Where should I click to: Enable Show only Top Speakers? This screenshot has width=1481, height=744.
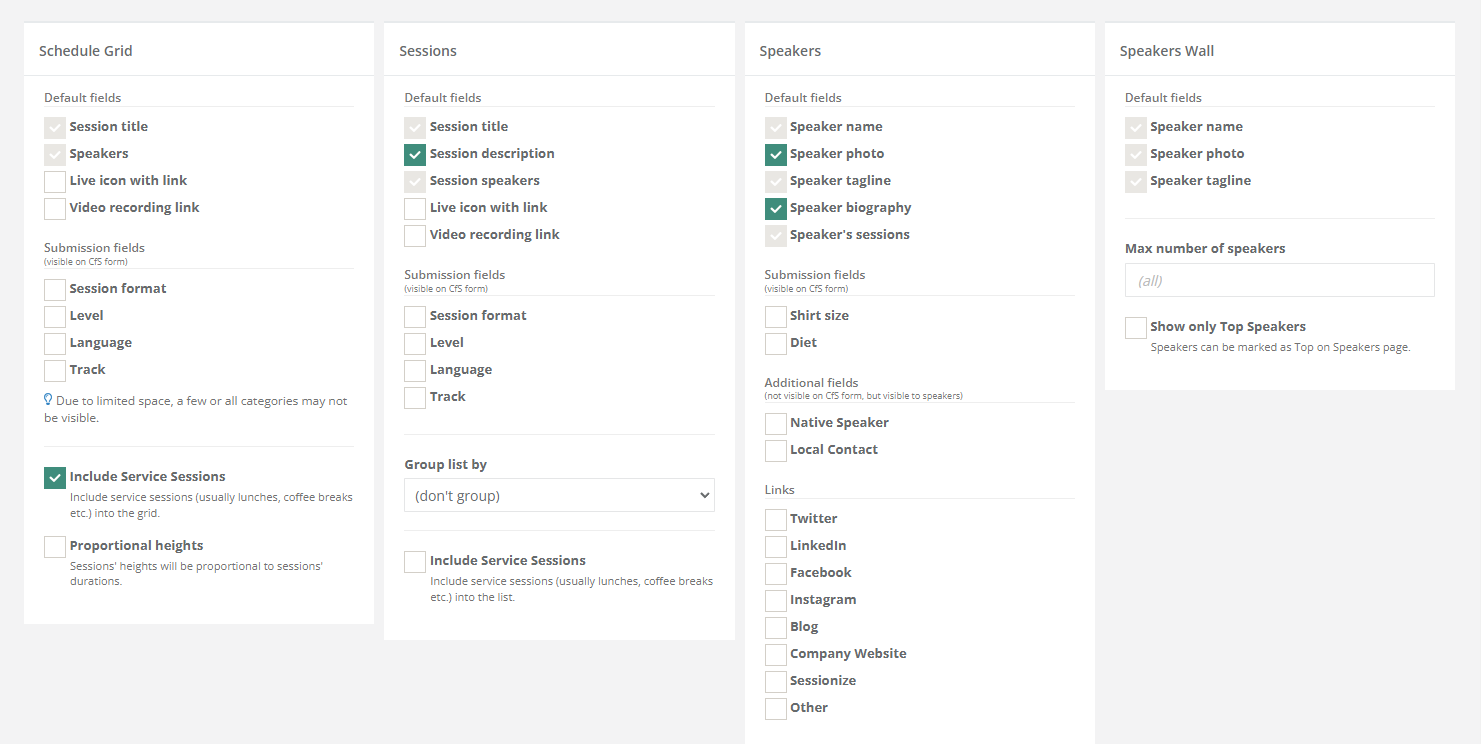(x=1135, y=327)
